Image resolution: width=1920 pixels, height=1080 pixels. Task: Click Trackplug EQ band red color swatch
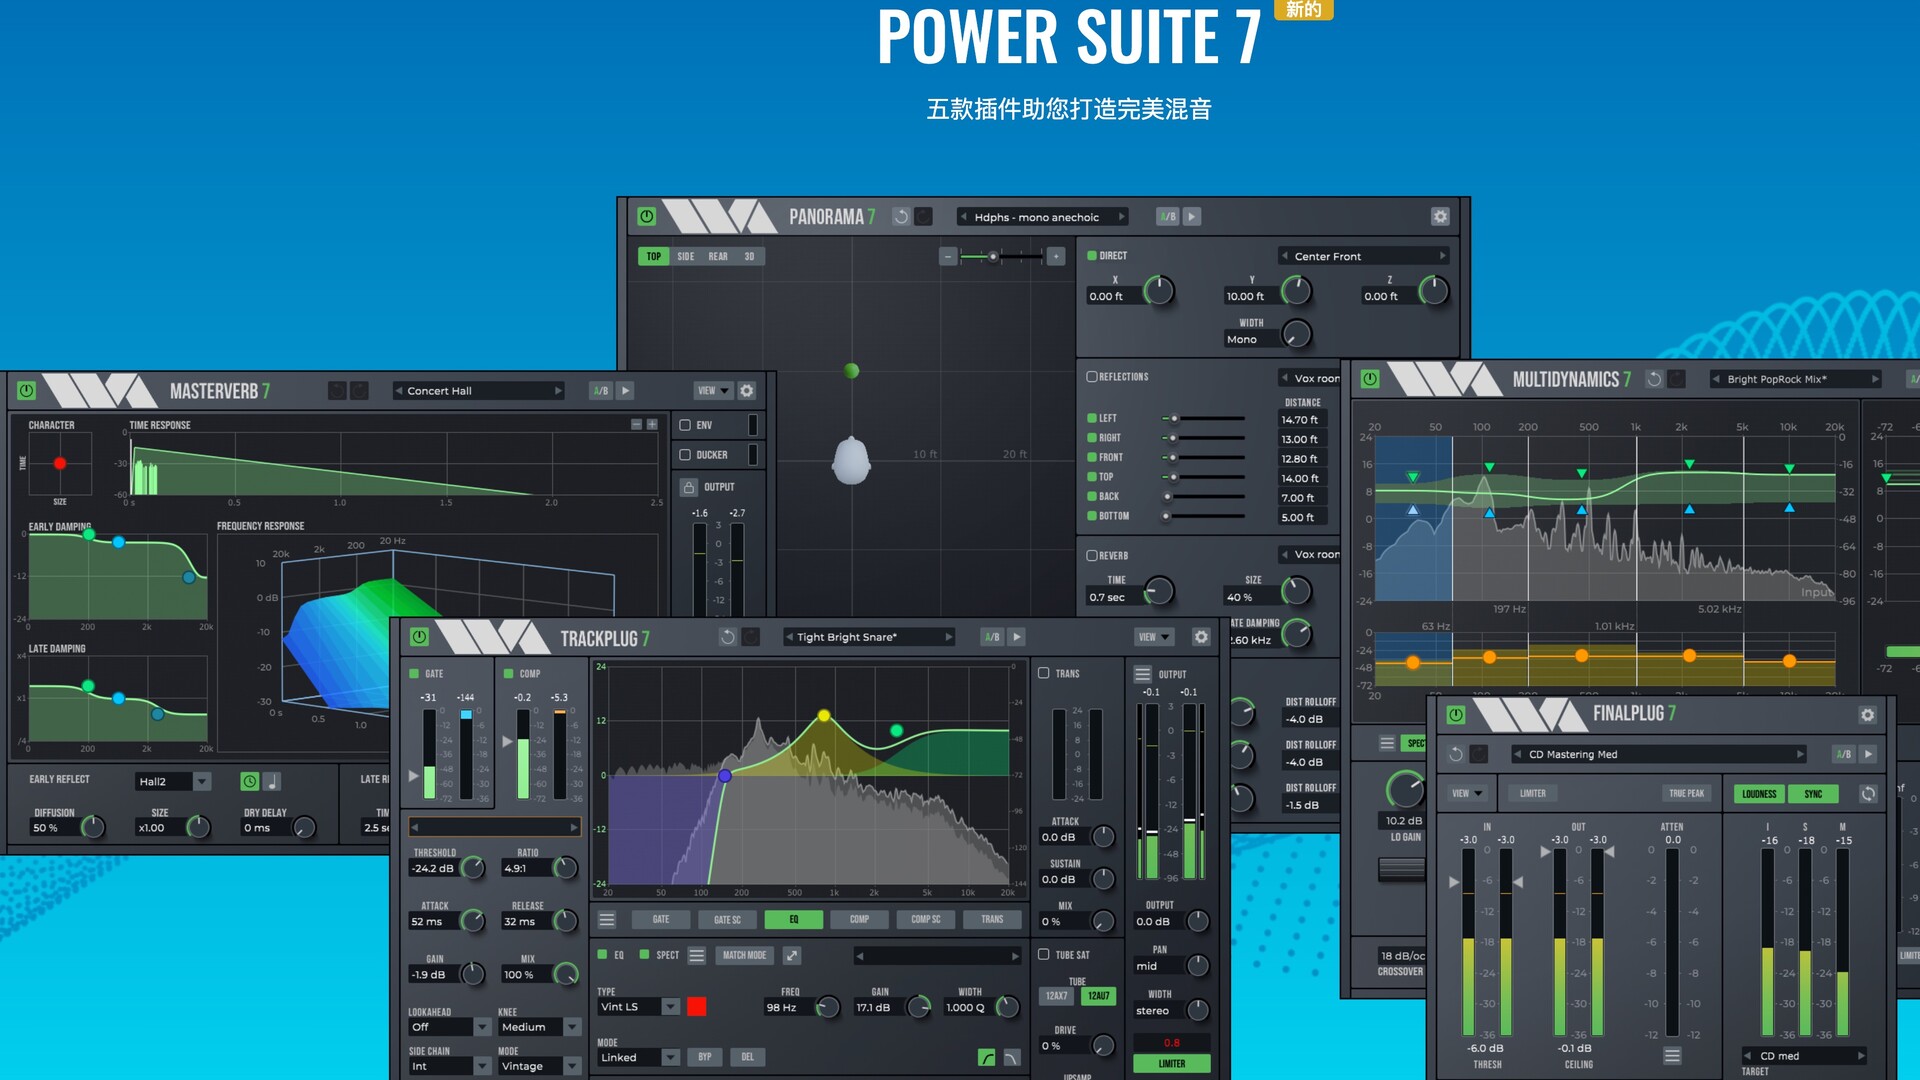(697, 1007)
